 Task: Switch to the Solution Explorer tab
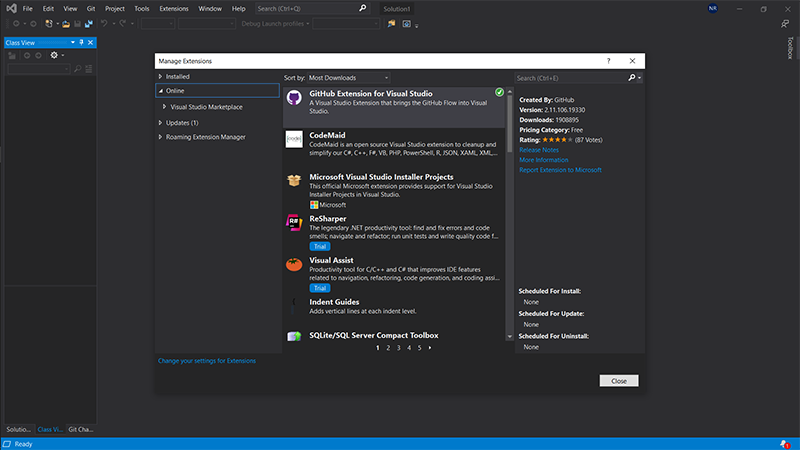click(x=19, y=430)
